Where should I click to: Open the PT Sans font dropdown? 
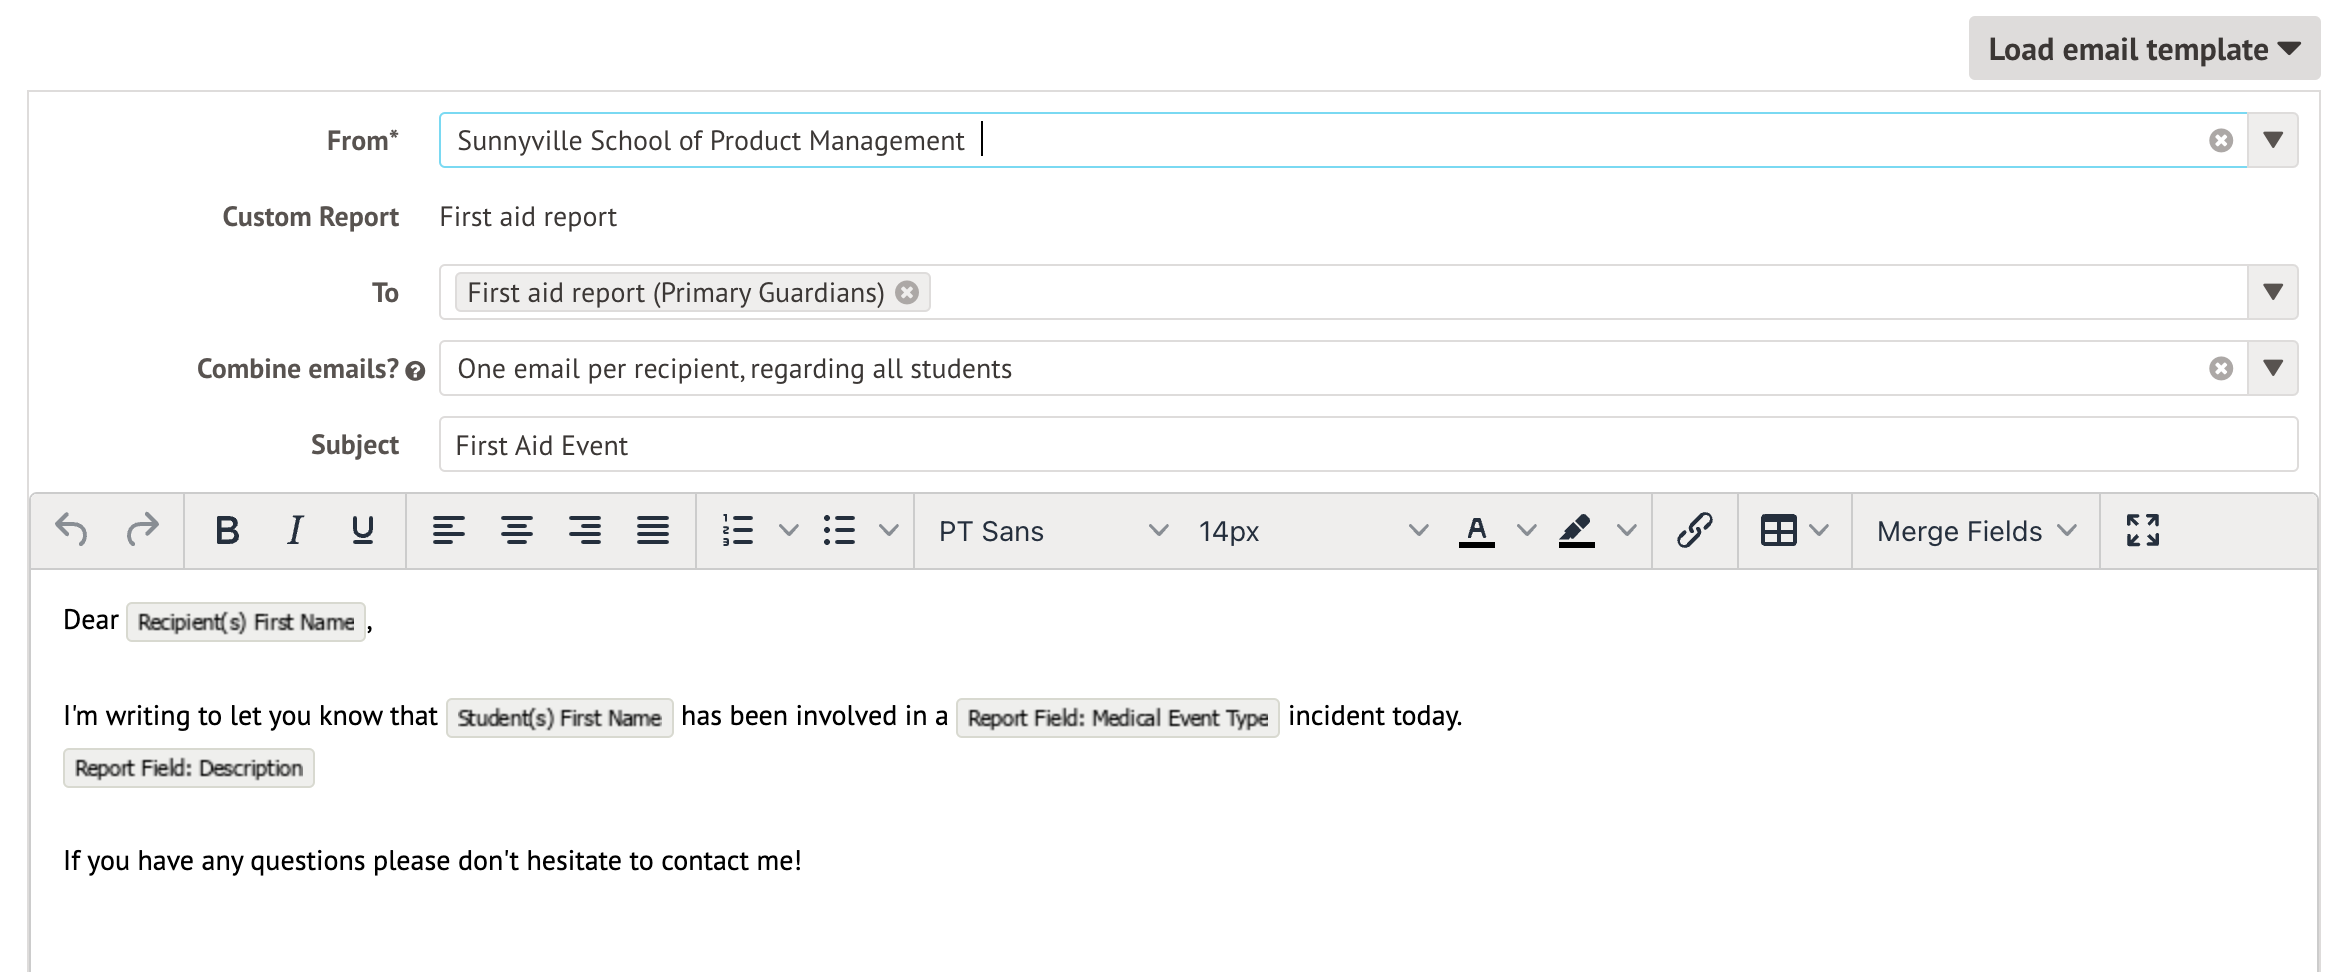[x=1052, y=531]
